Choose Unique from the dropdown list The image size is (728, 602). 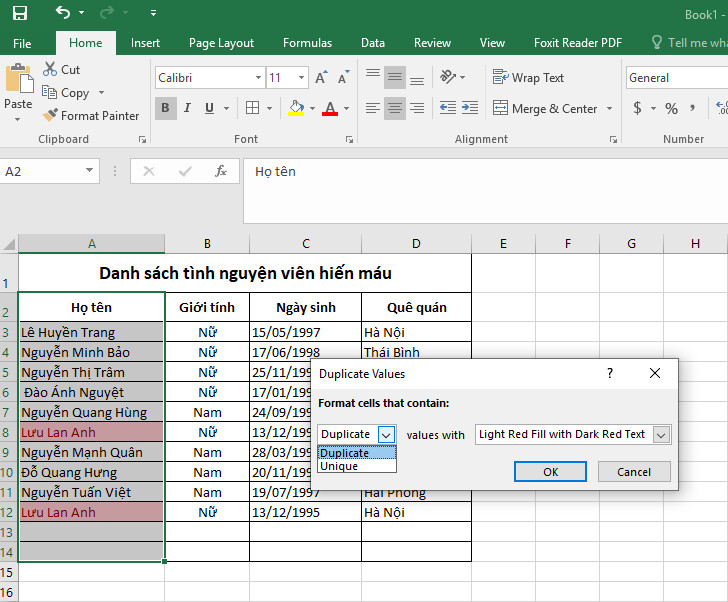339,466
